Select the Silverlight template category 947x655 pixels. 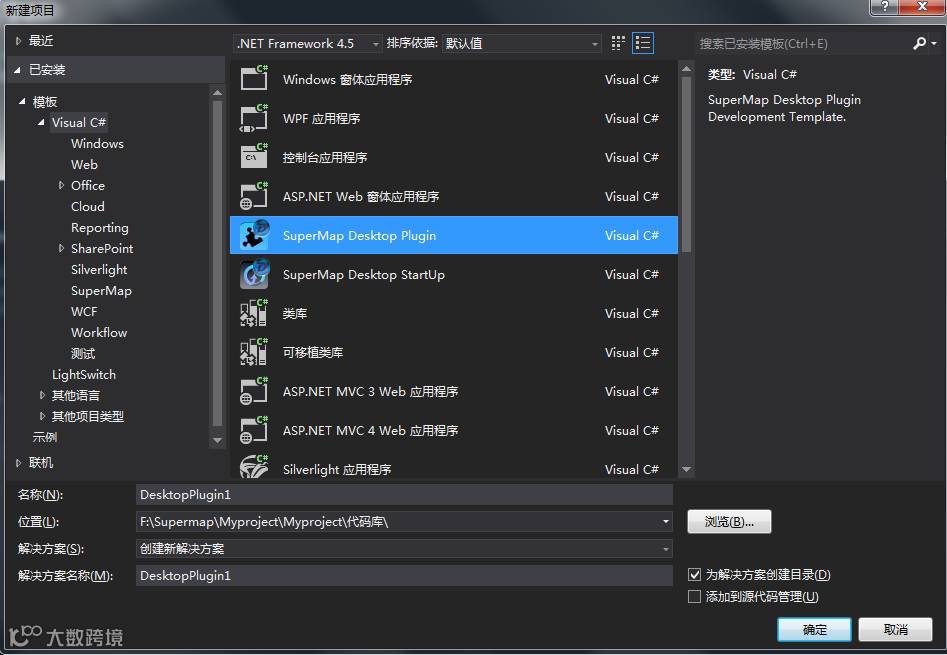pos(99,269)
